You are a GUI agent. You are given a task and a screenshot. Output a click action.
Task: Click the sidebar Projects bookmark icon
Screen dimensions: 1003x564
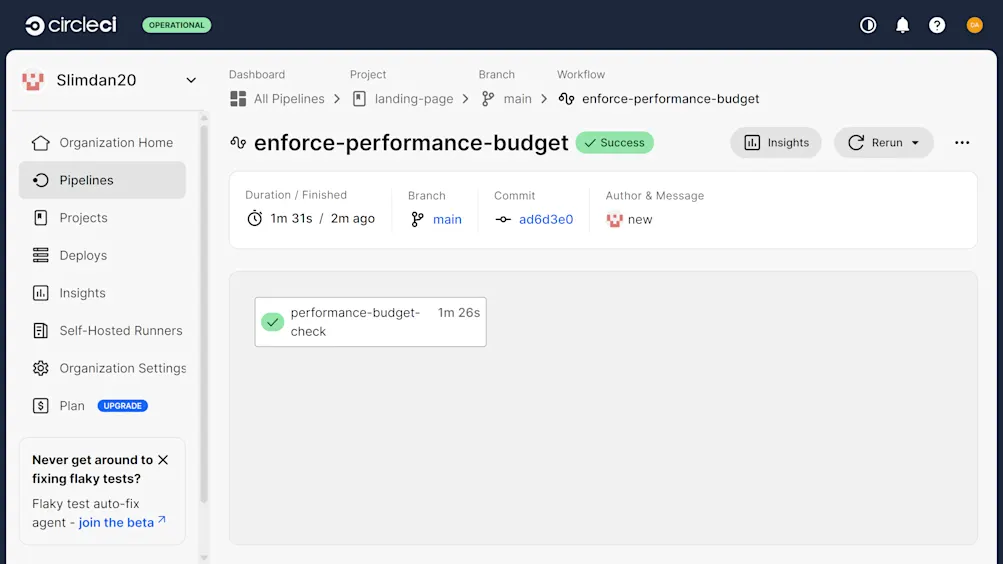[40, 218]
